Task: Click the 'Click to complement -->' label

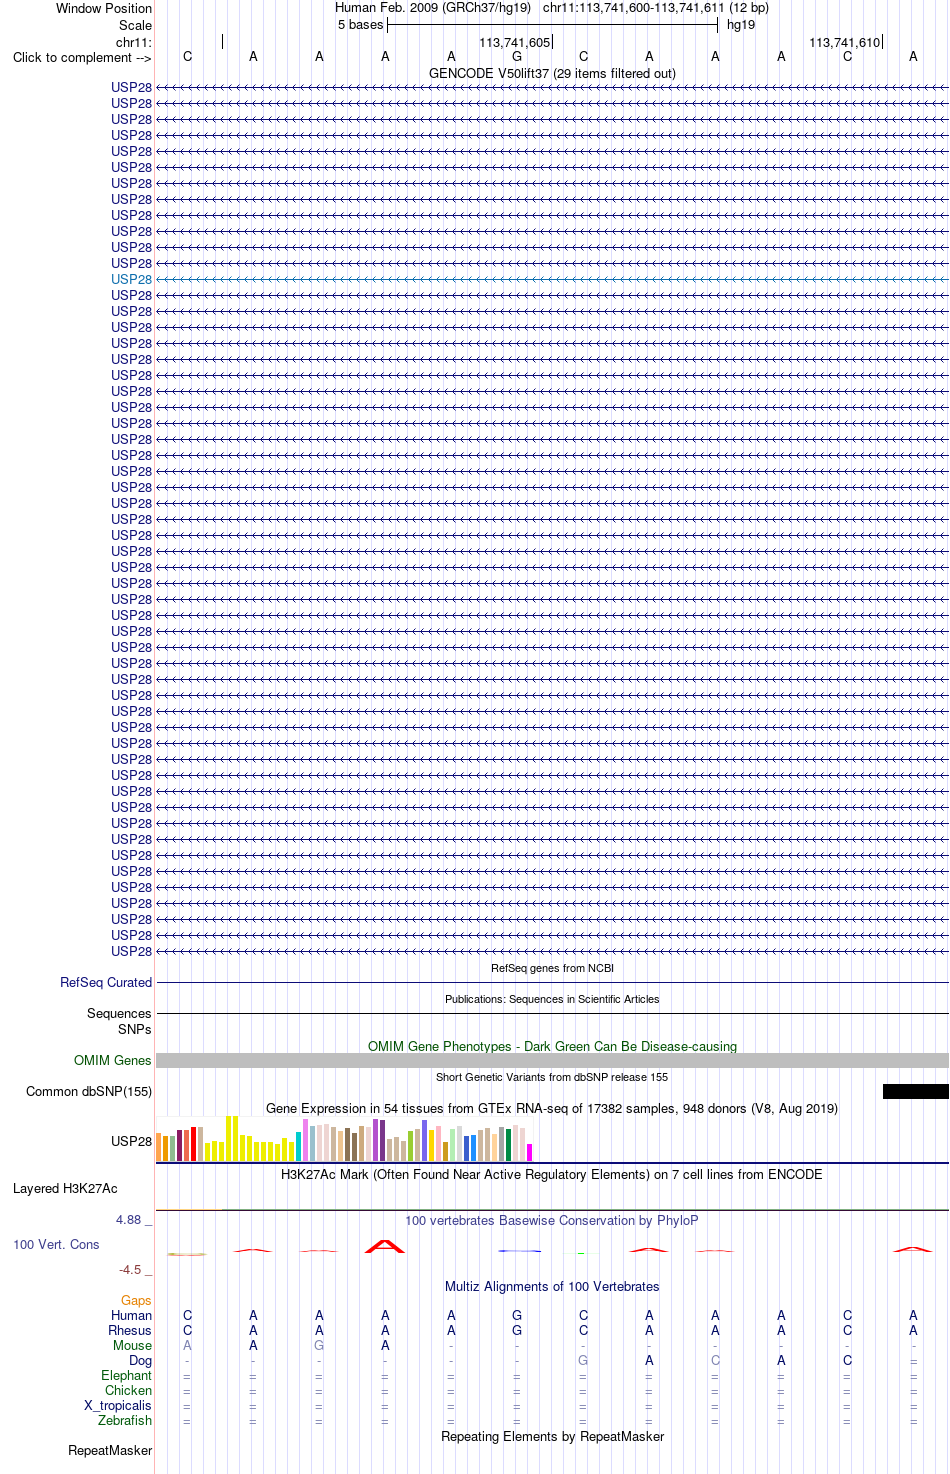Action: tap(82, 57)
